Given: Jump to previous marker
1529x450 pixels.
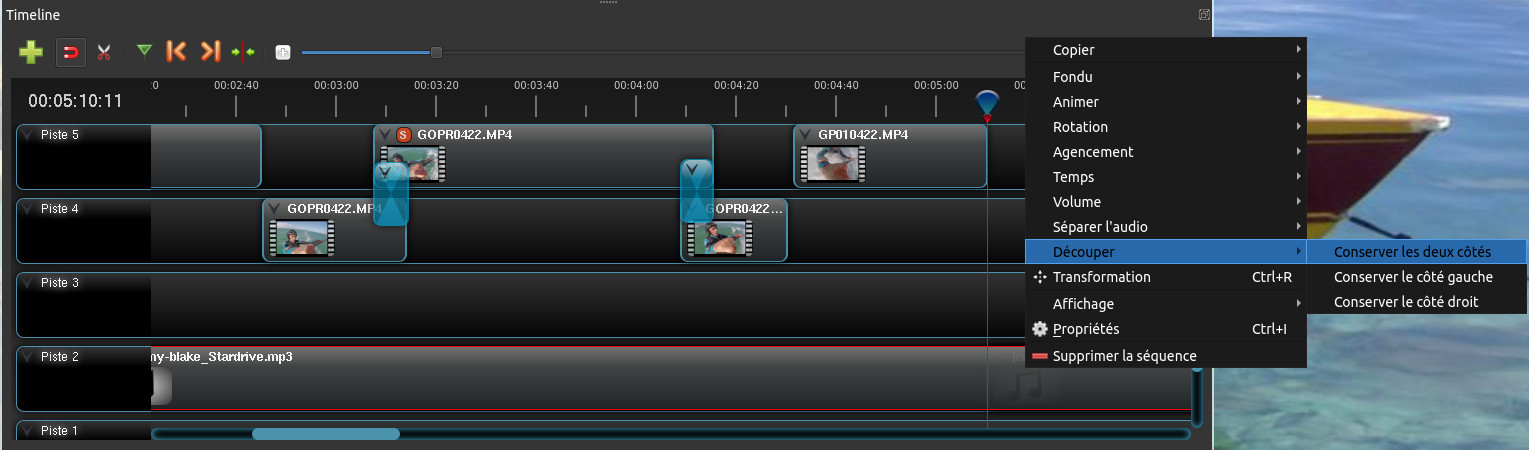Looking at the screenshot, I should click(x=176, y=52).
